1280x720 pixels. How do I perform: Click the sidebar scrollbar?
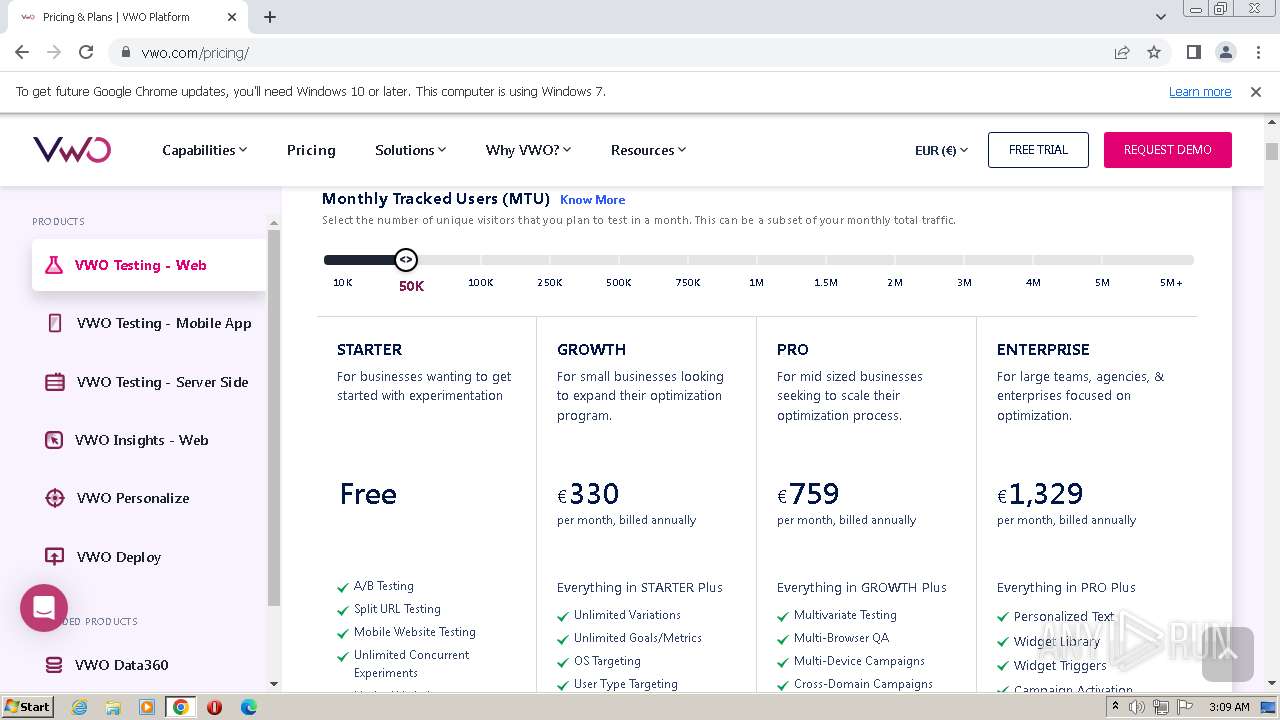pos(274,416)
